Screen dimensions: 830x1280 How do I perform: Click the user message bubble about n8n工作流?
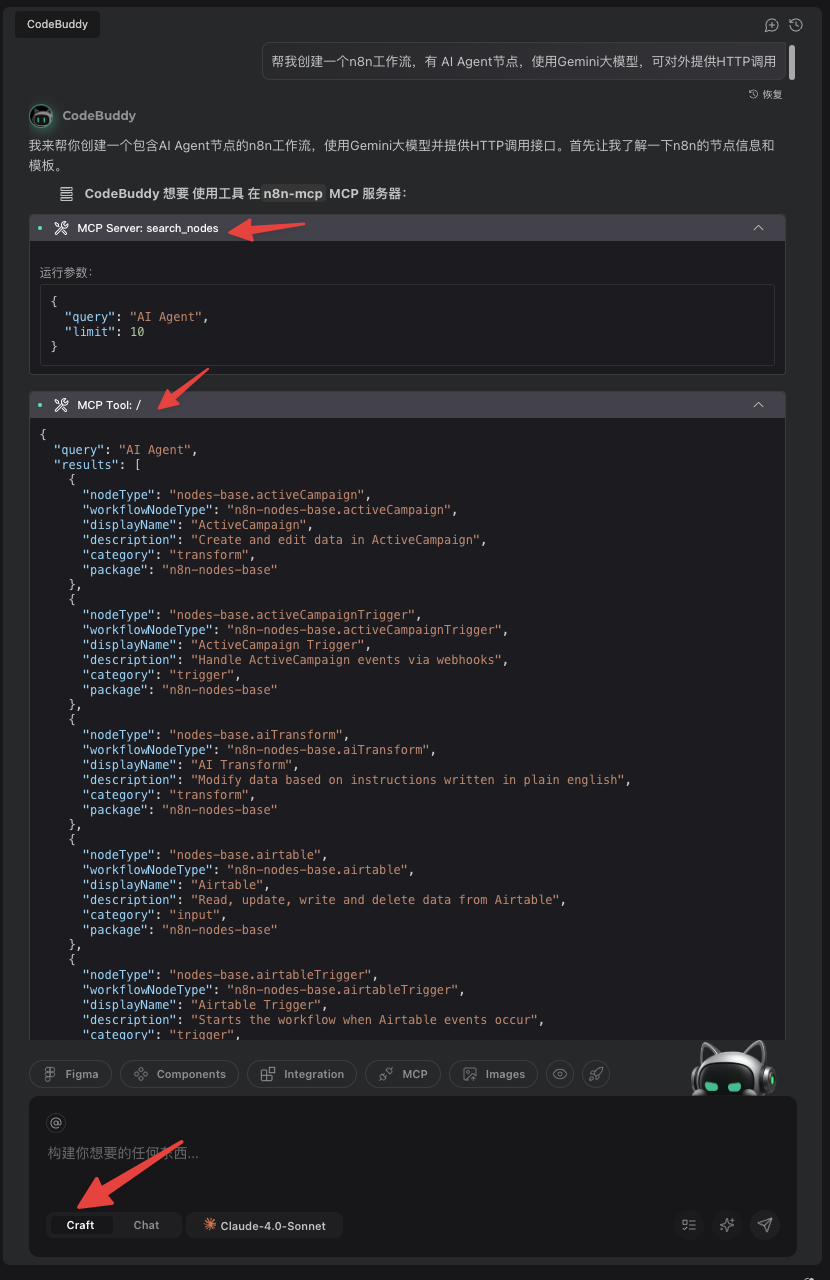(523, 61)
